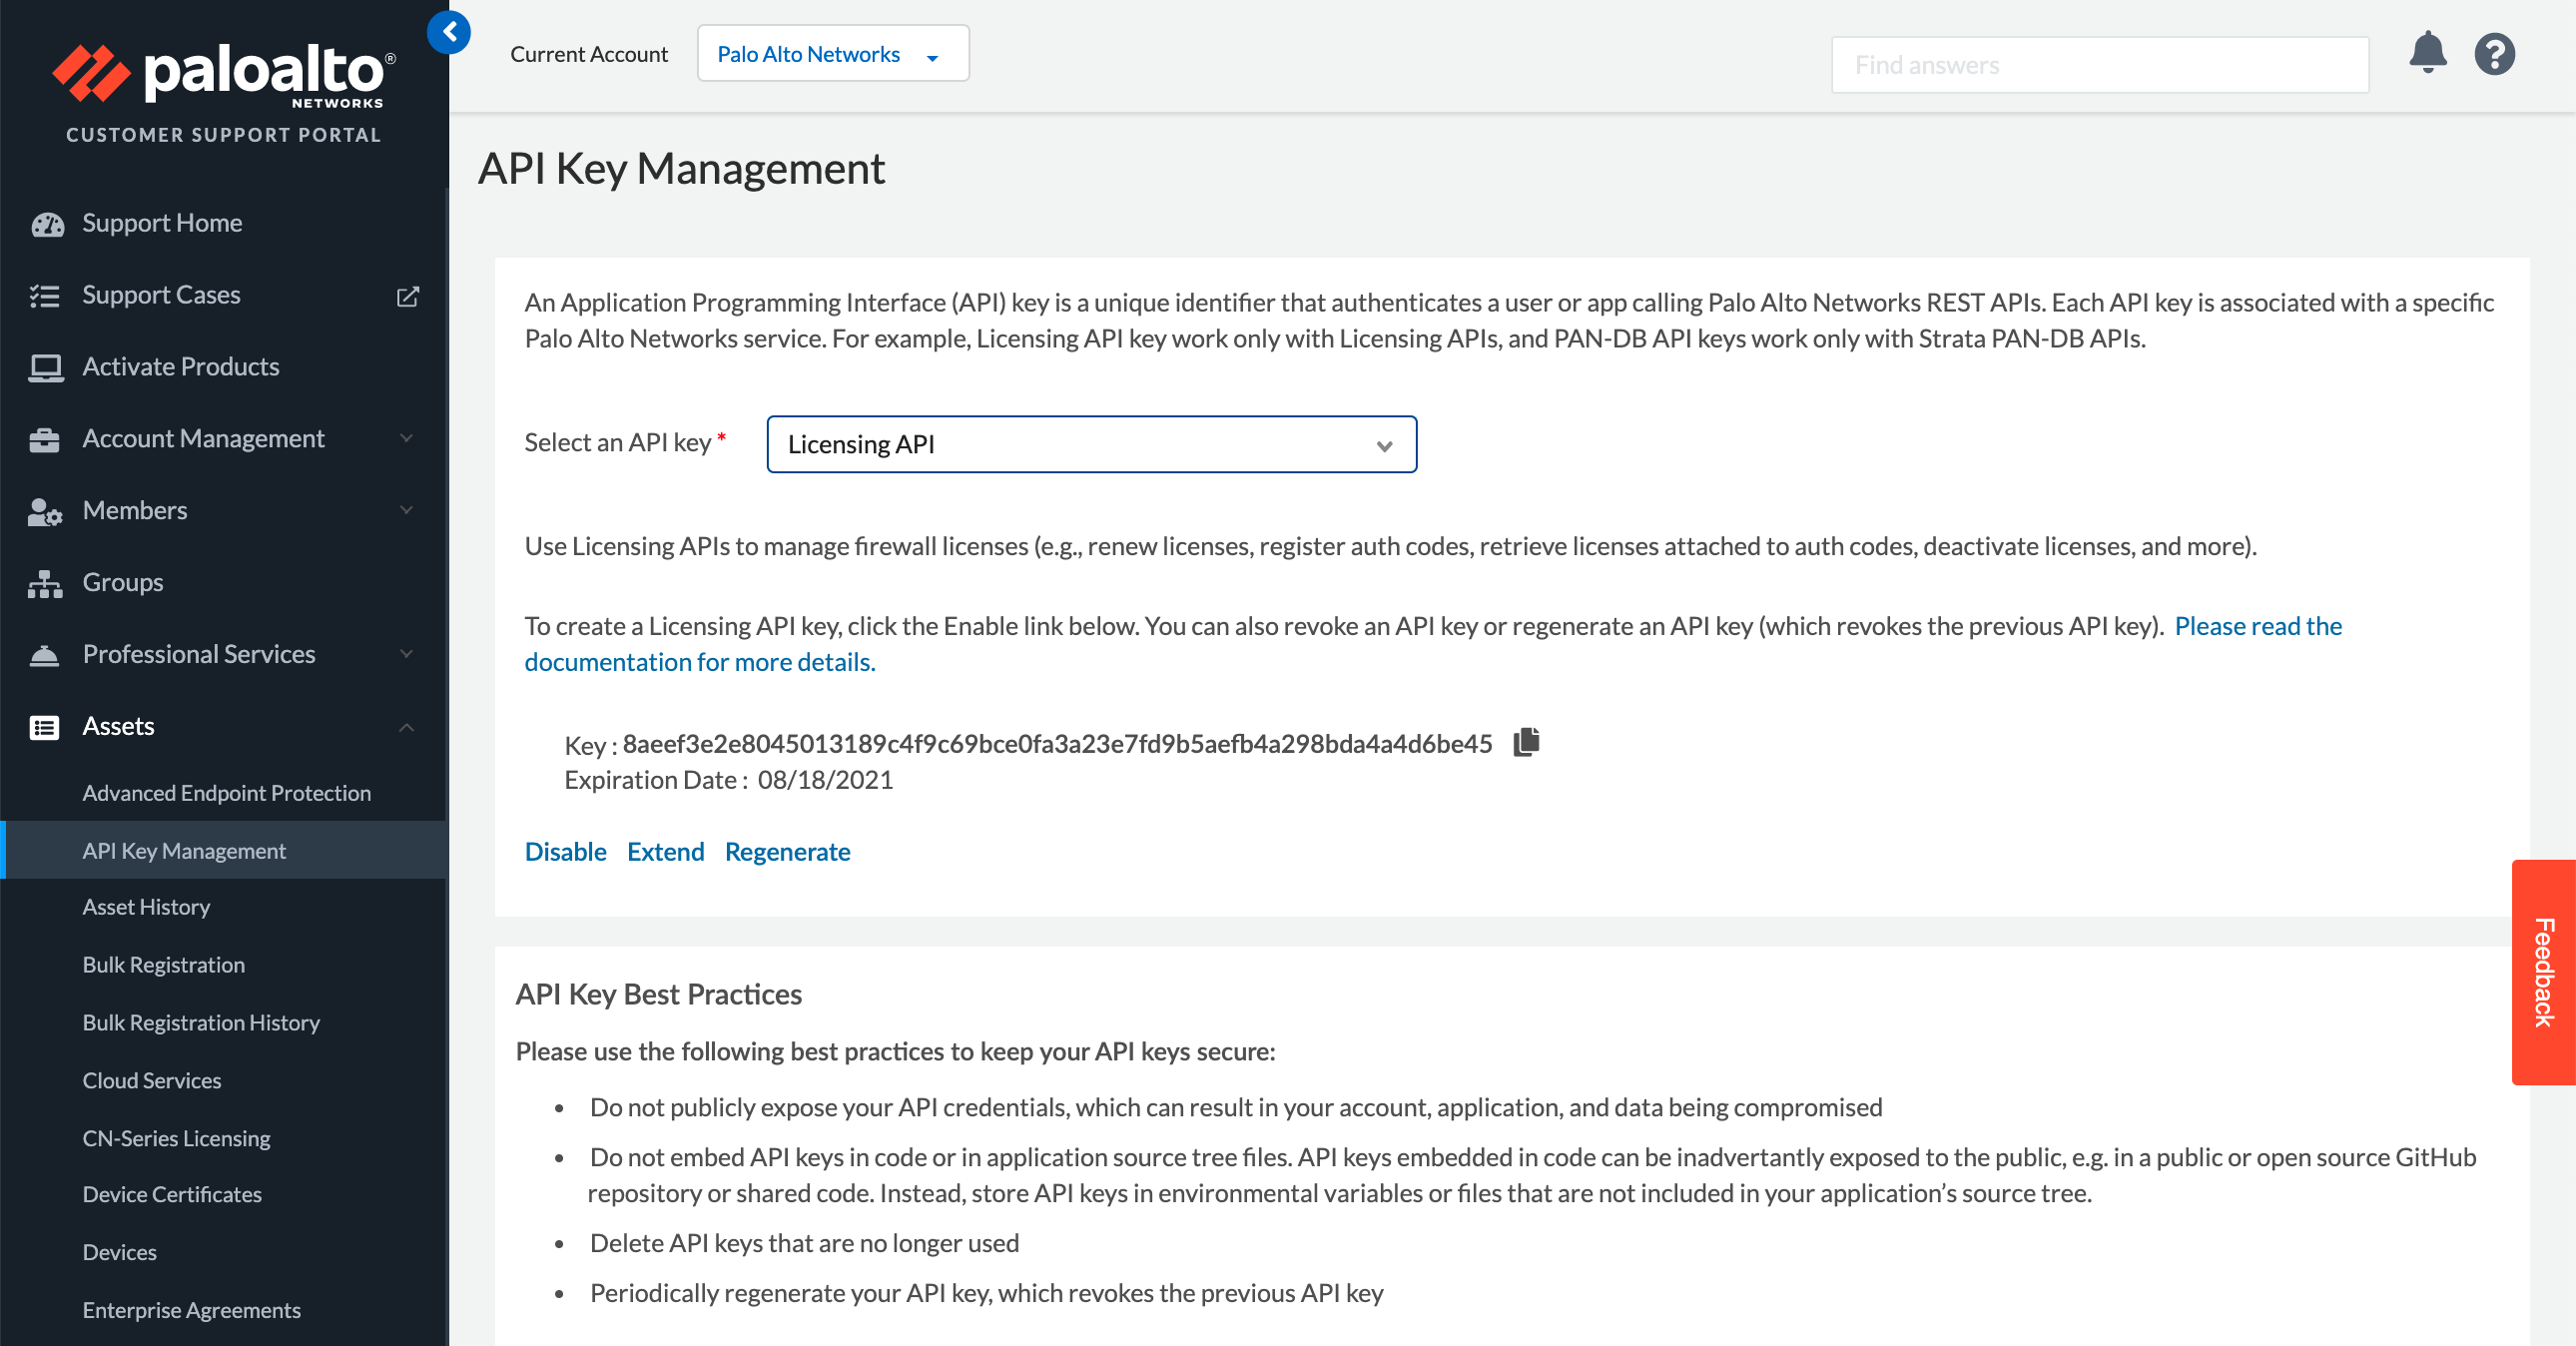This screenshot has height=1346, width=2576.
Task: Click the Extend link
Action: (x=665, y=852)
